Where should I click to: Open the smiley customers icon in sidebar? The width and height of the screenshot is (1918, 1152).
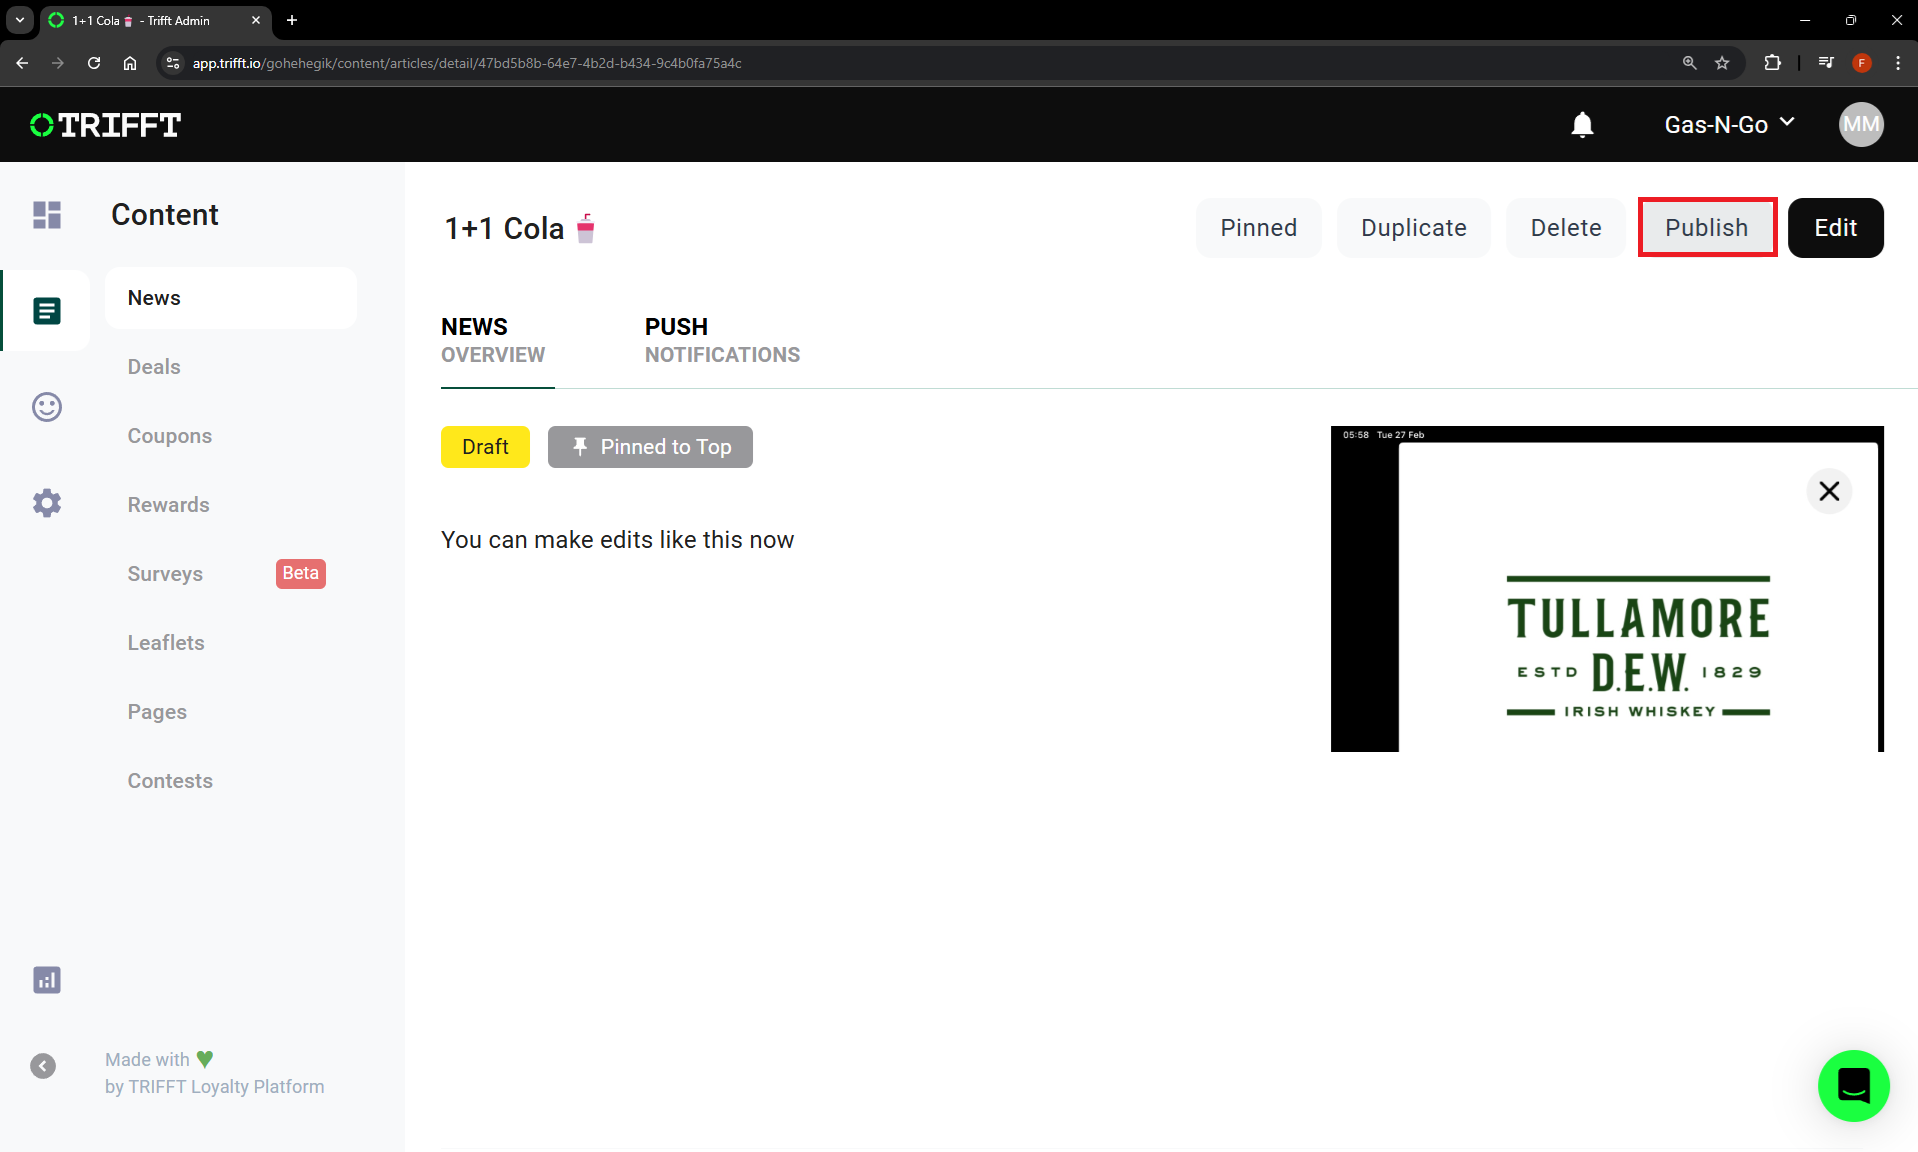[47, 407]
